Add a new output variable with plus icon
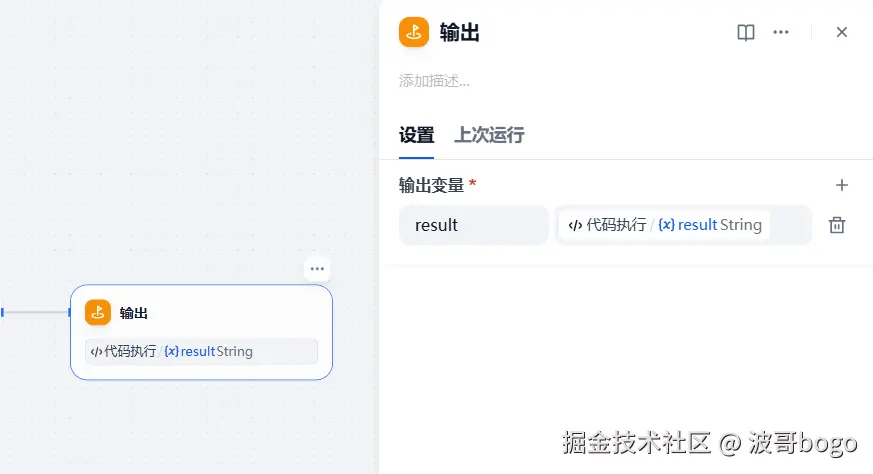The width and height of the screenshot is (873, 474). click(842, 185)
